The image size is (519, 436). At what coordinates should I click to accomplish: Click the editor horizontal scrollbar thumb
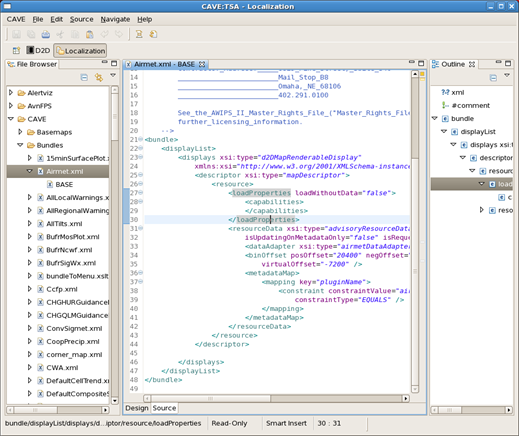tap(210, 399)
